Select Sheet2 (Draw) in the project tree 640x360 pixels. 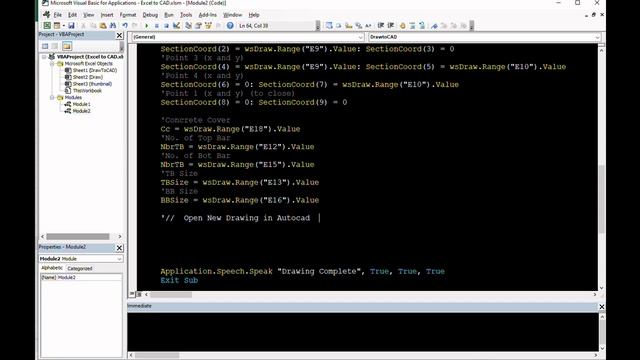[88, 77]
